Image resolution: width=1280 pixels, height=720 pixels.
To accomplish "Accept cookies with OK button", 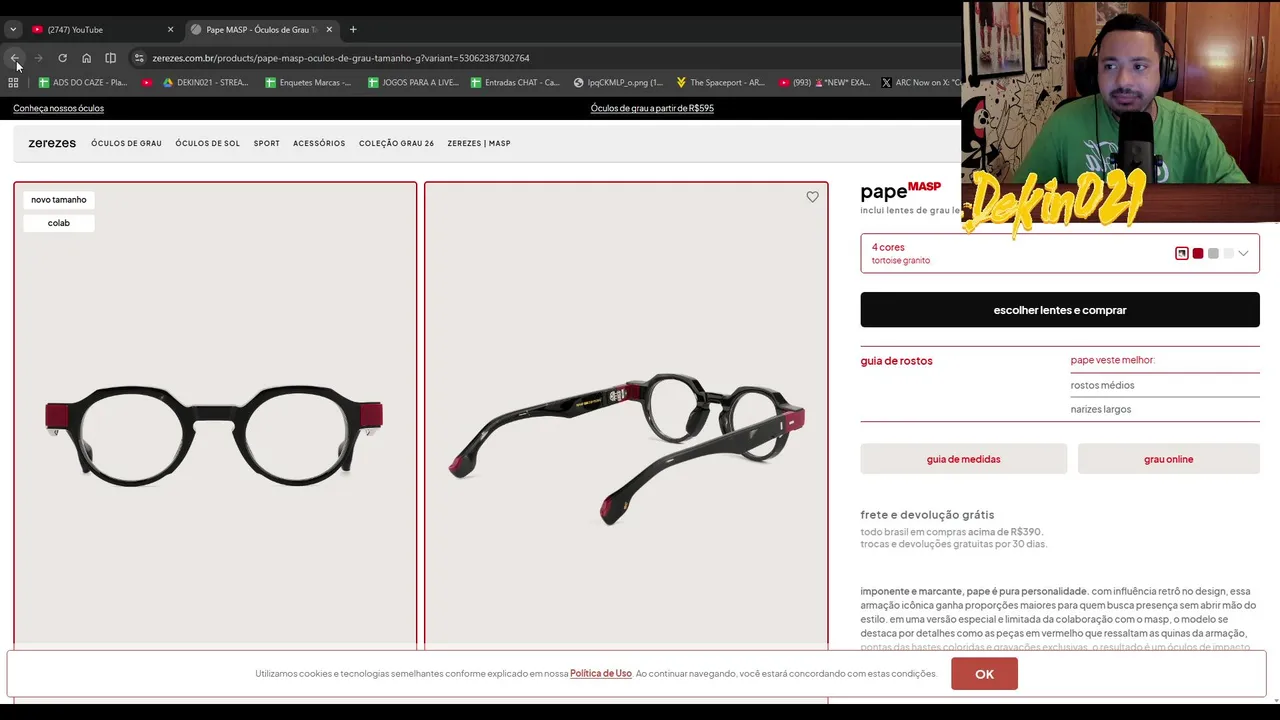I will [984, 674].
